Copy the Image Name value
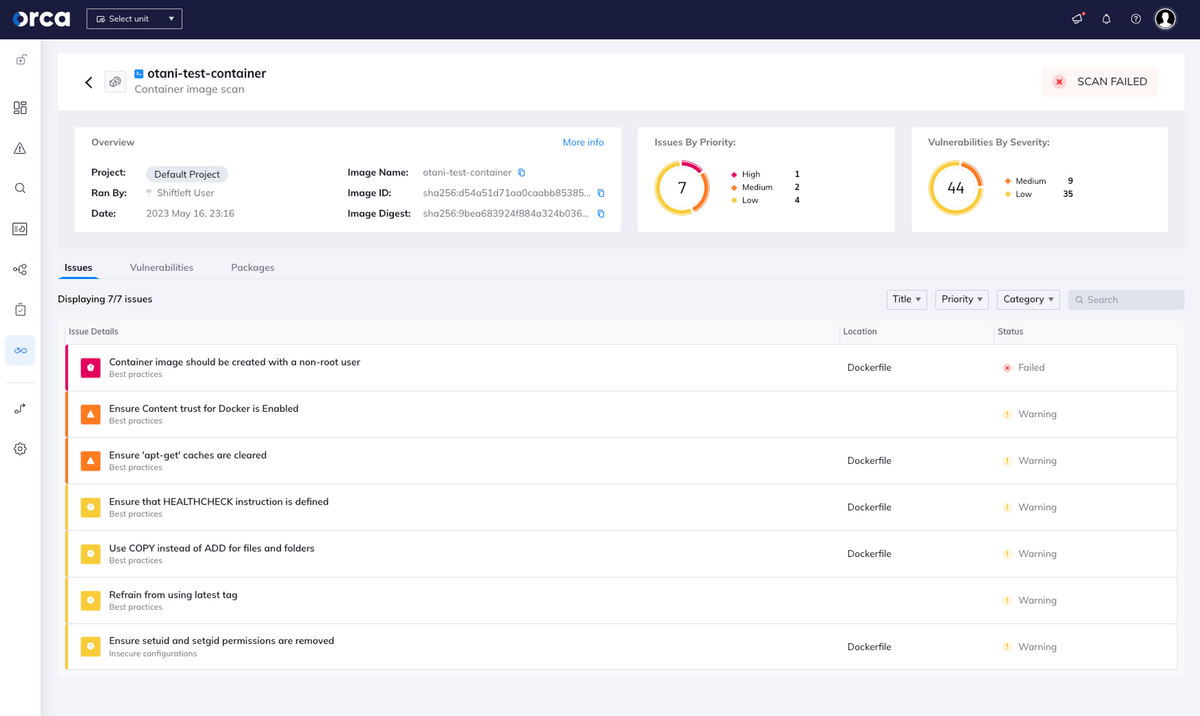This screenshot has height=716, width=1200. pos(522,173)
